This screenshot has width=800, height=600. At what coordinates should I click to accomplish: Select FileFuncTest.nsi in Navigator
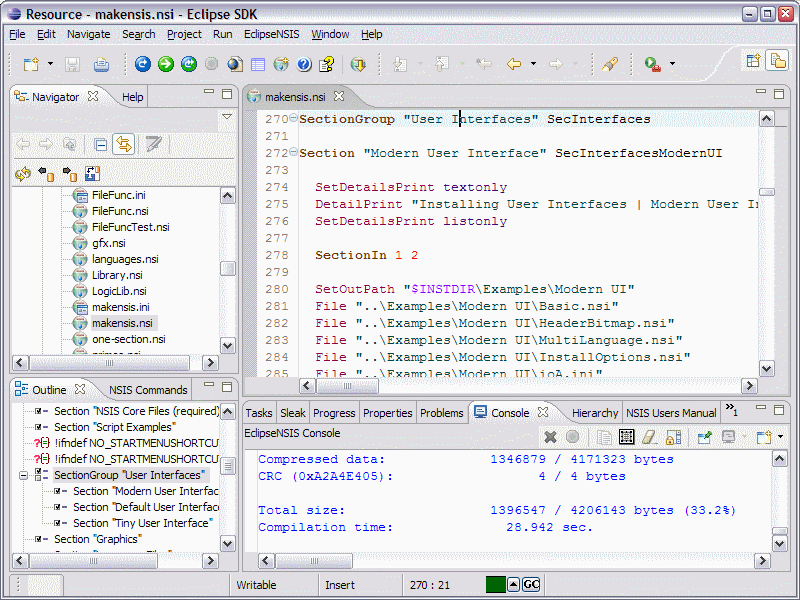(x=131, y=227)
